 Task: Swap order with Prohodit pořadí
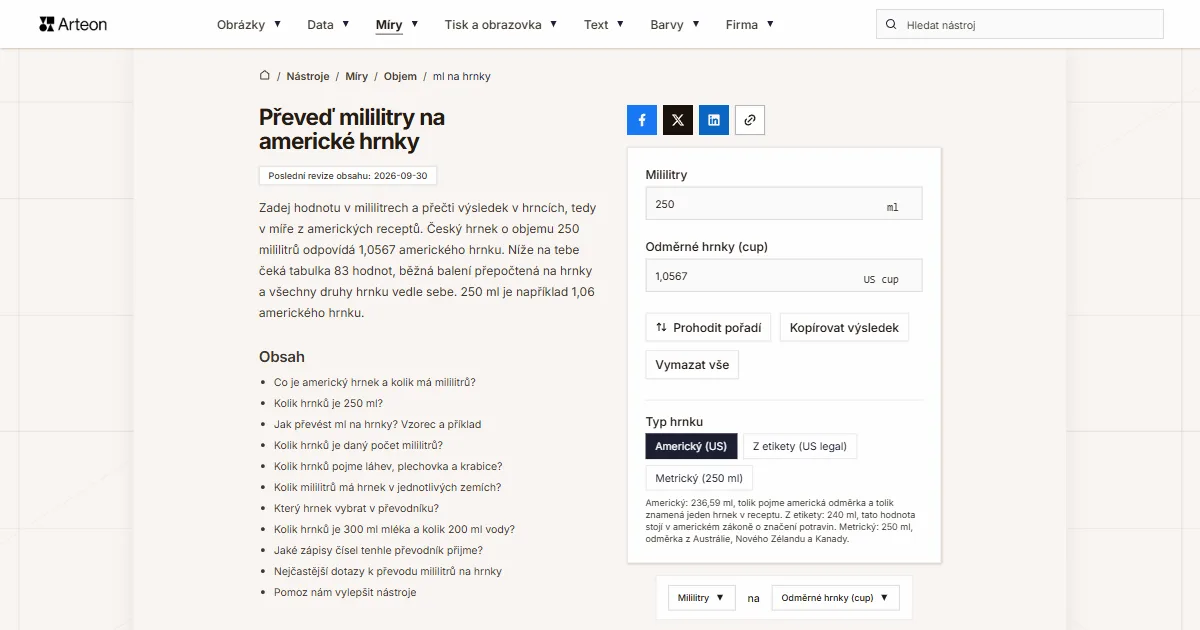point(708,327)
